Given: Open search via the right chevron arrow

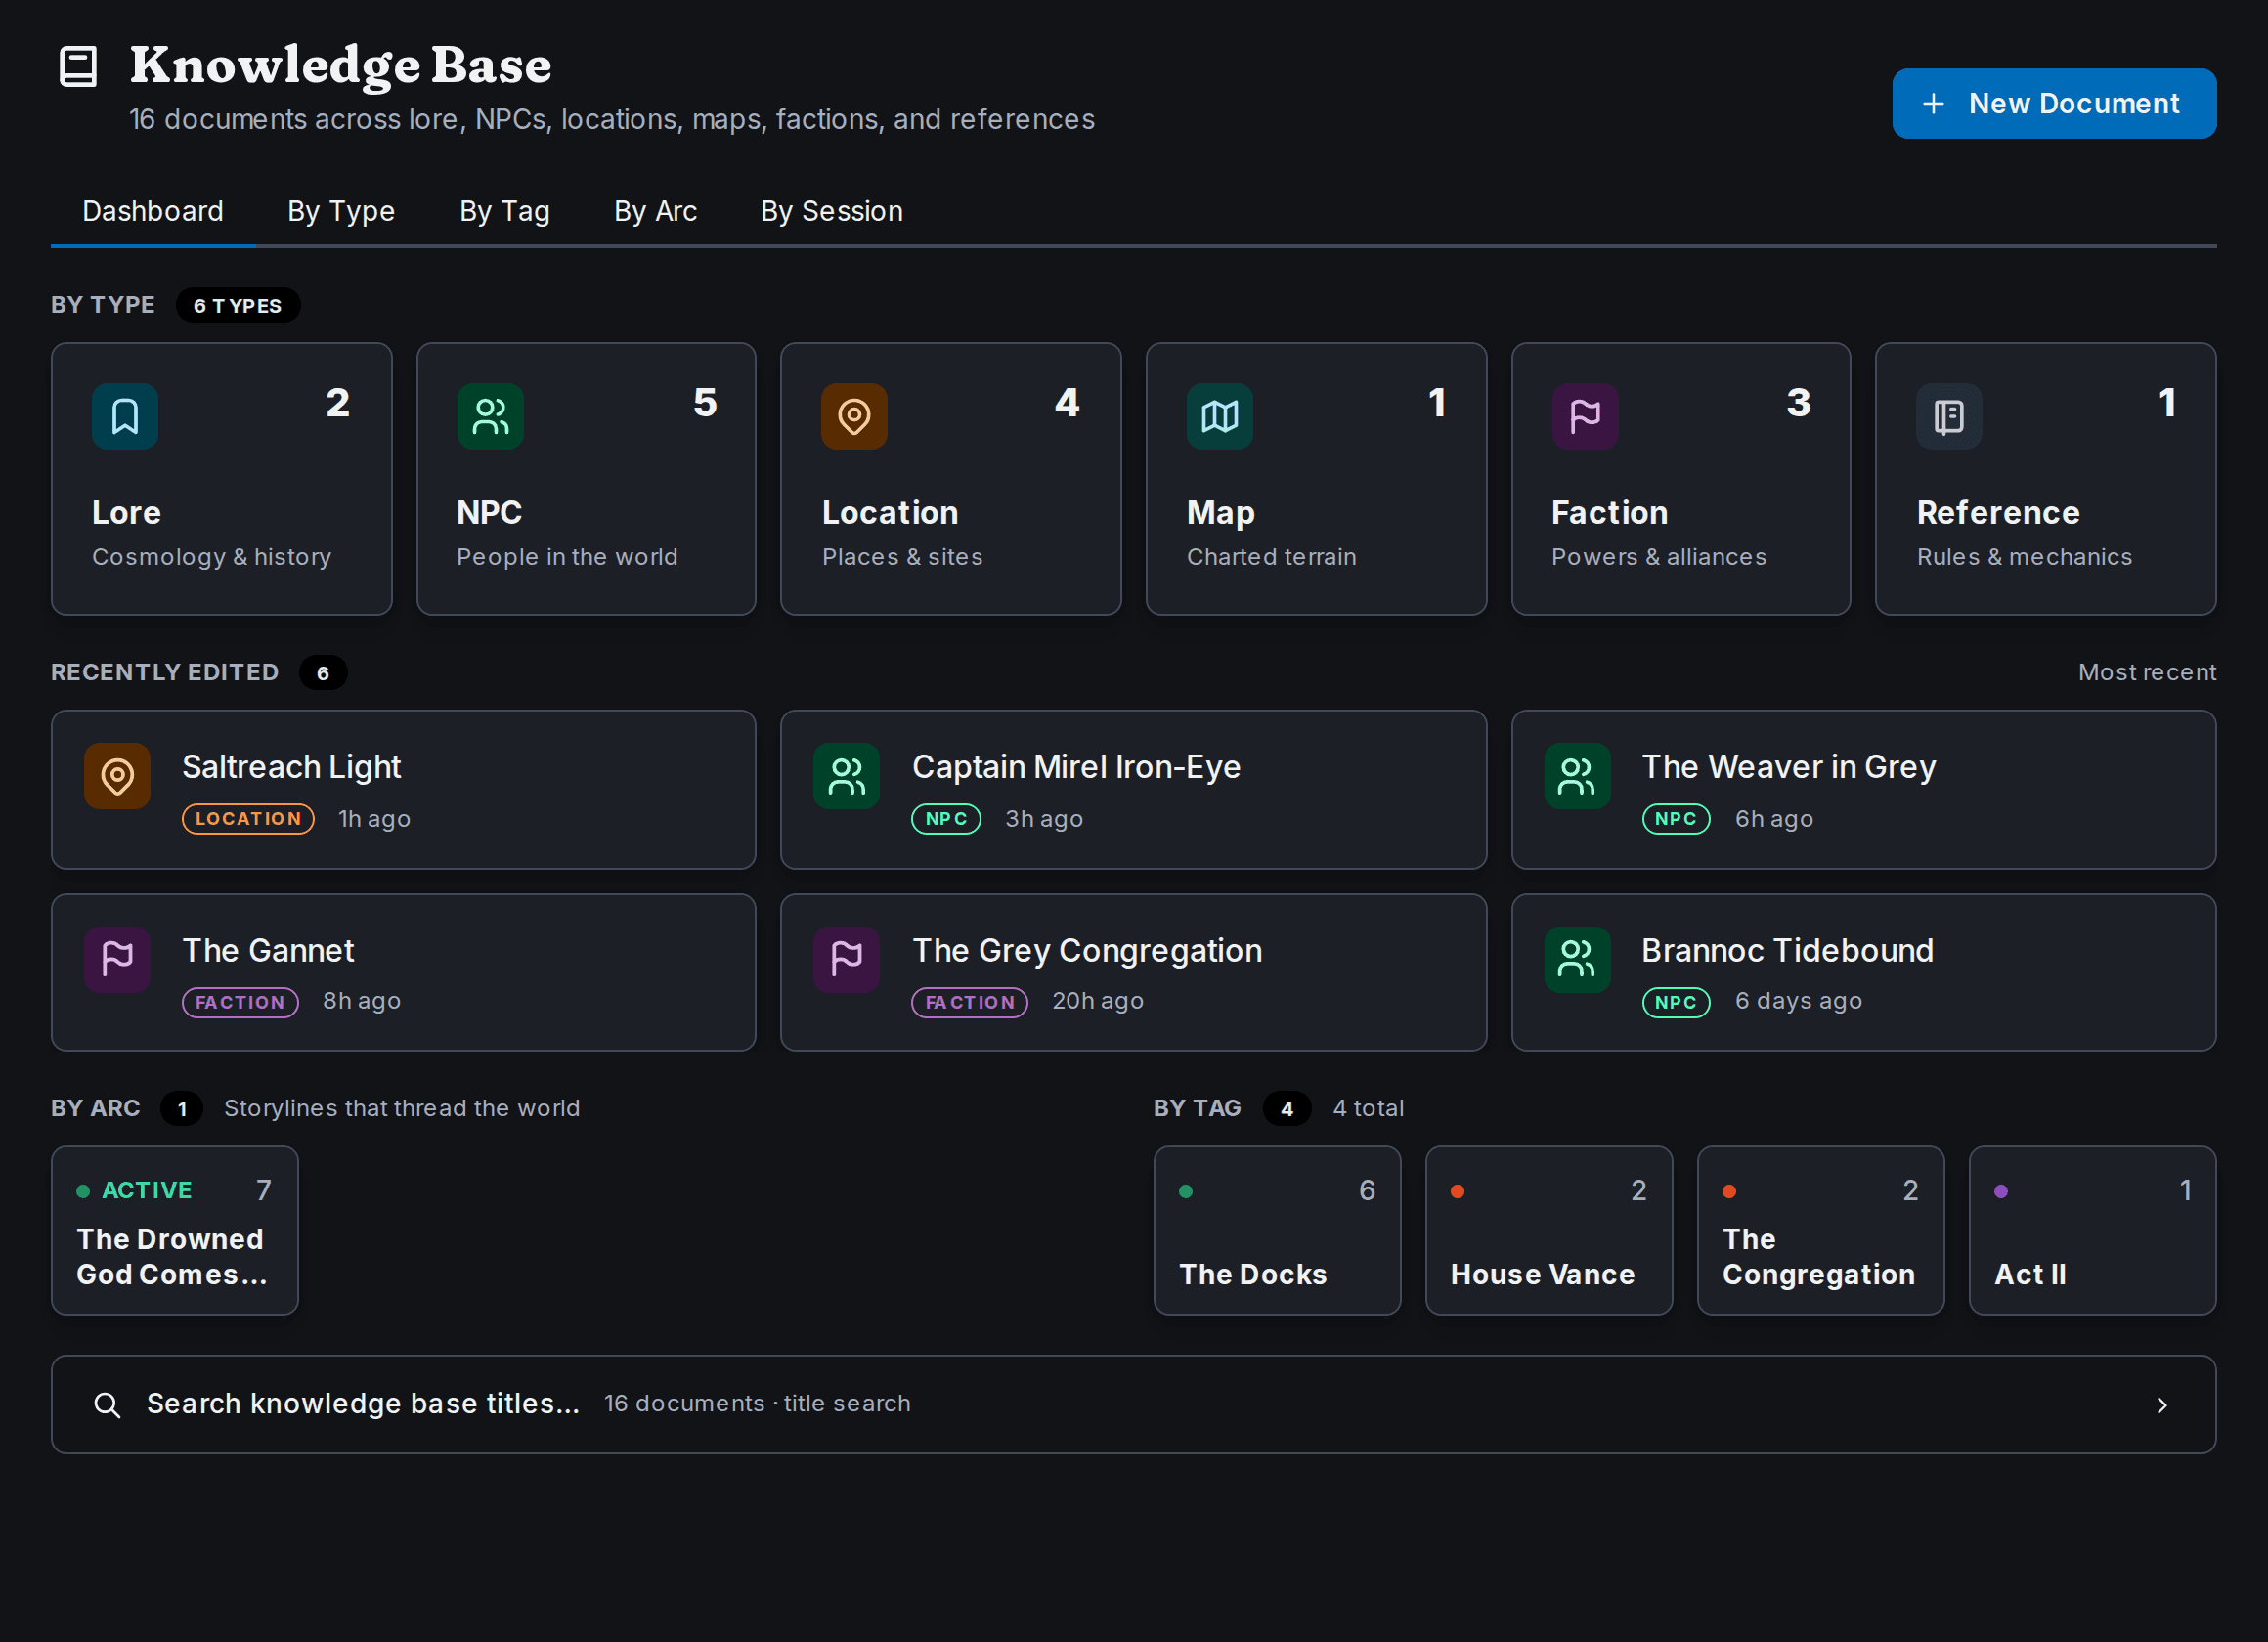Looking at the screenshot, I should (x=2161, y=1405).
